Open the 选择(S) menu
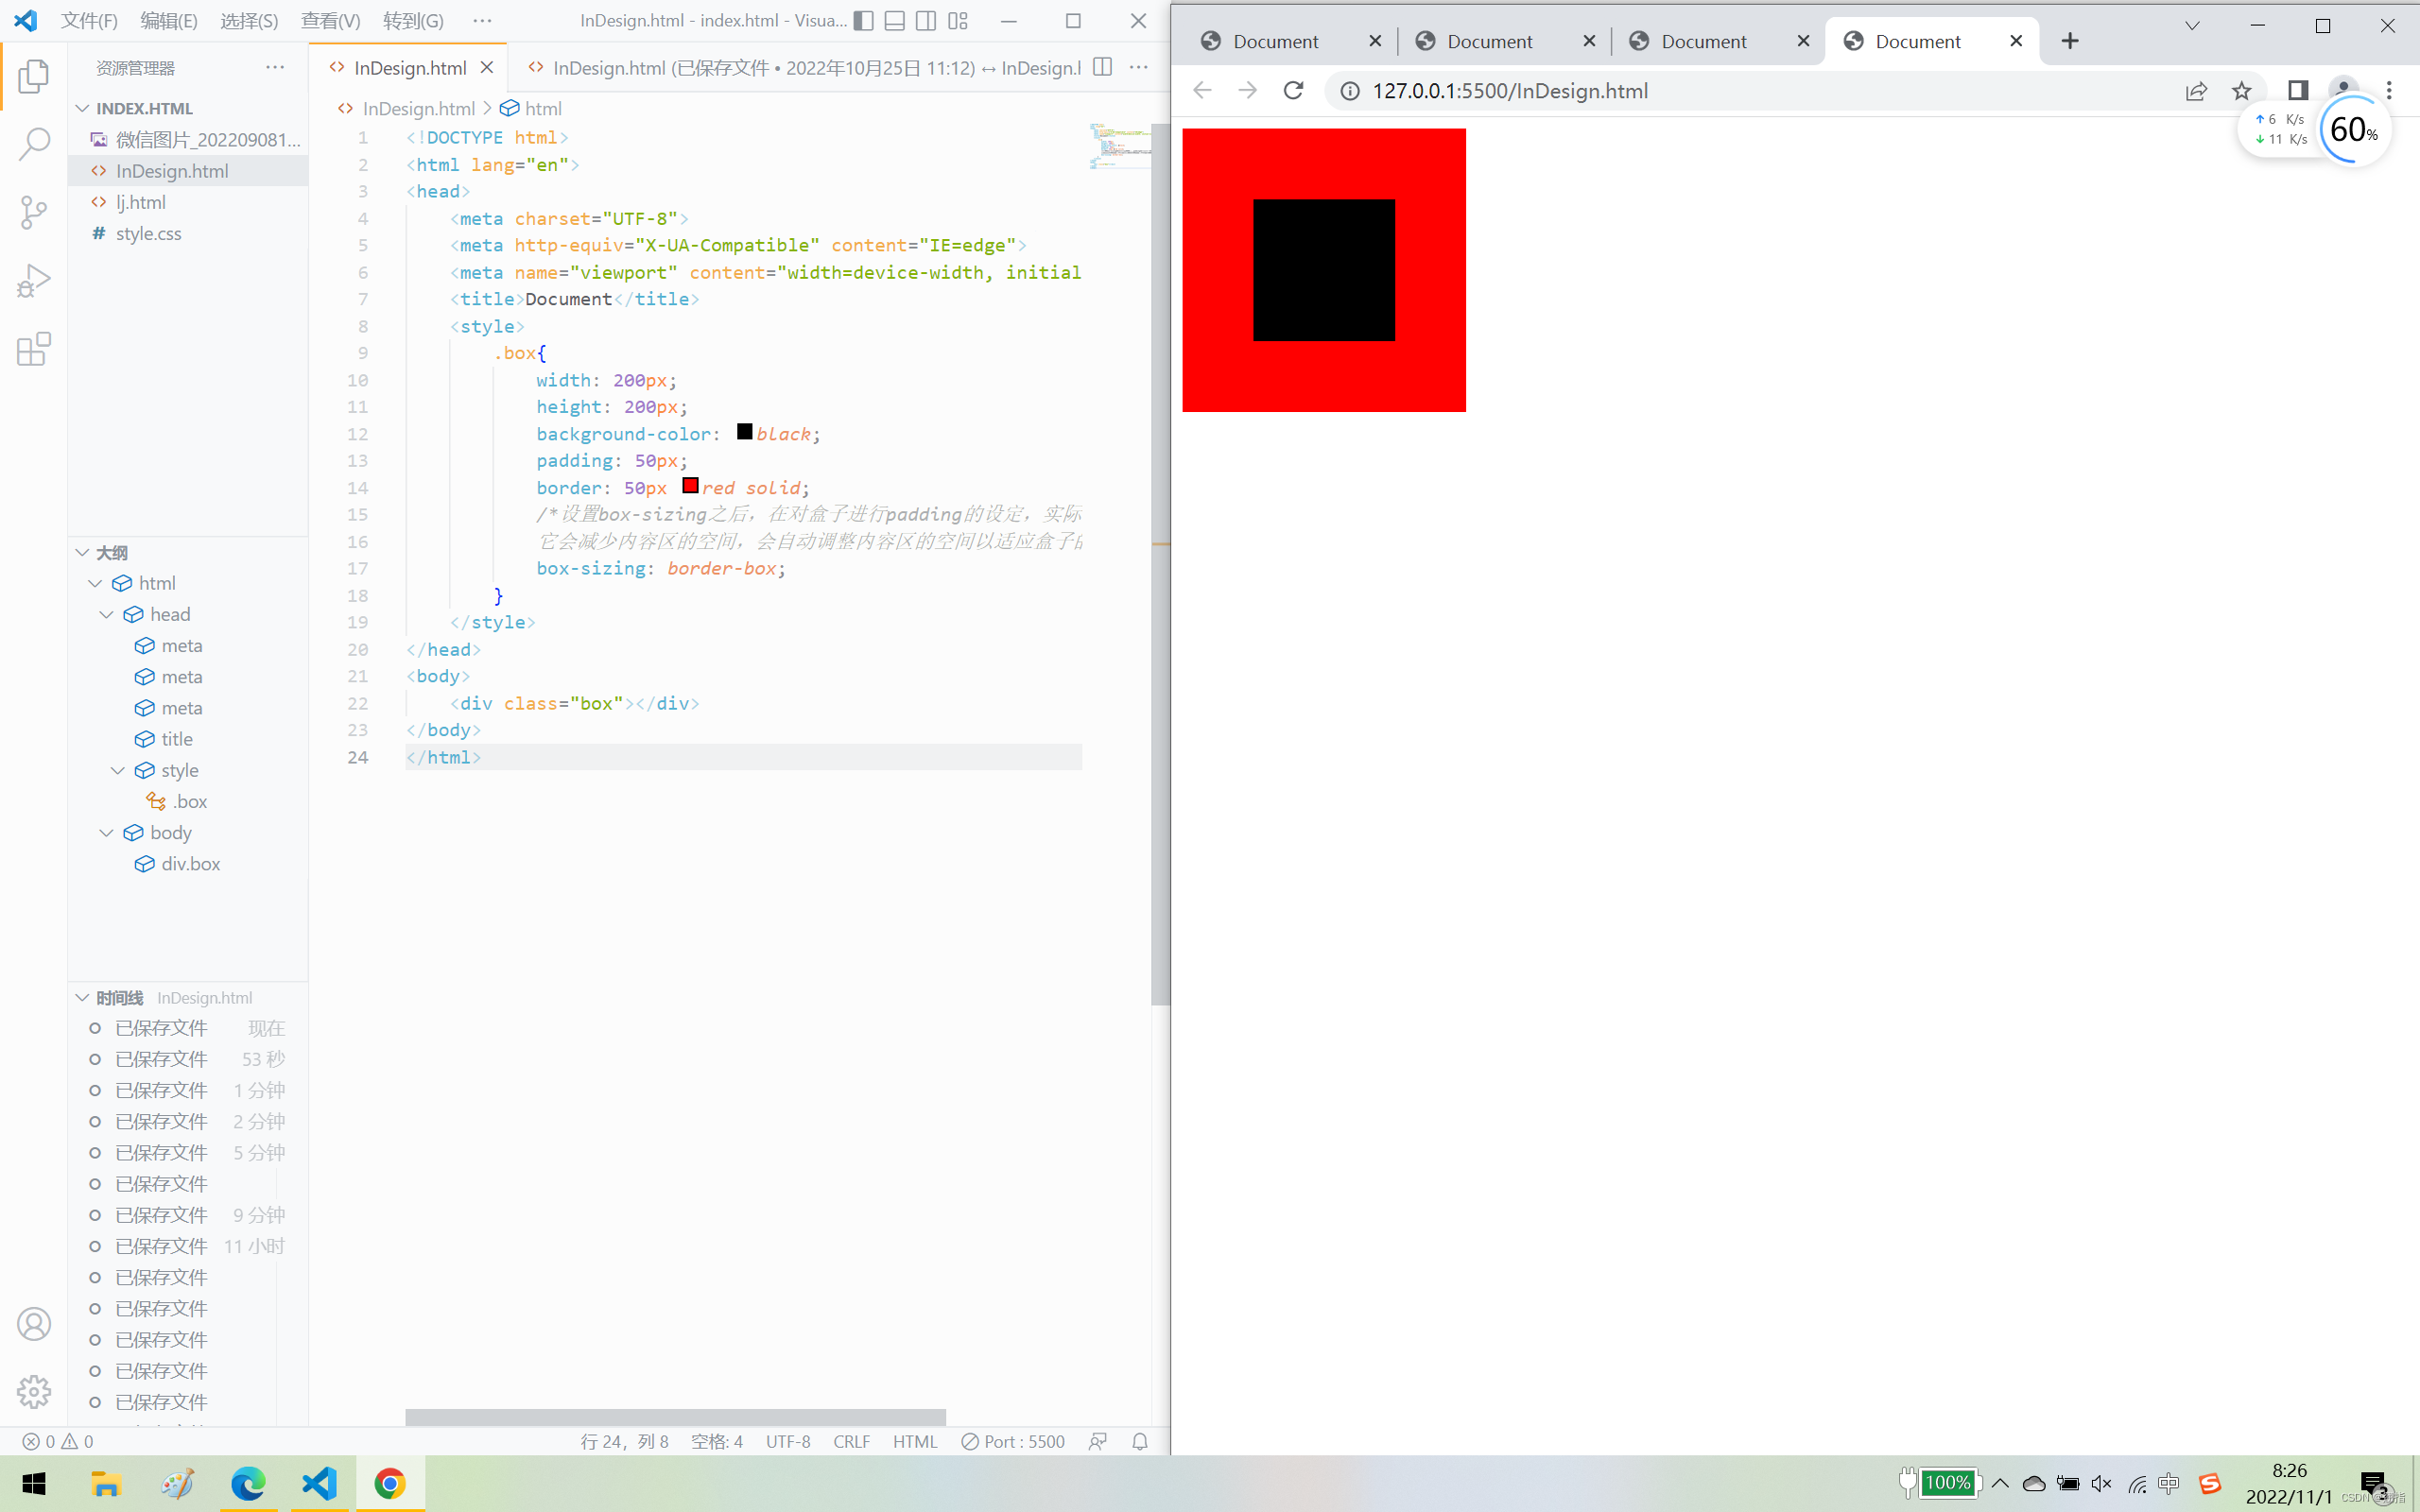 click(x=250, y=21)
